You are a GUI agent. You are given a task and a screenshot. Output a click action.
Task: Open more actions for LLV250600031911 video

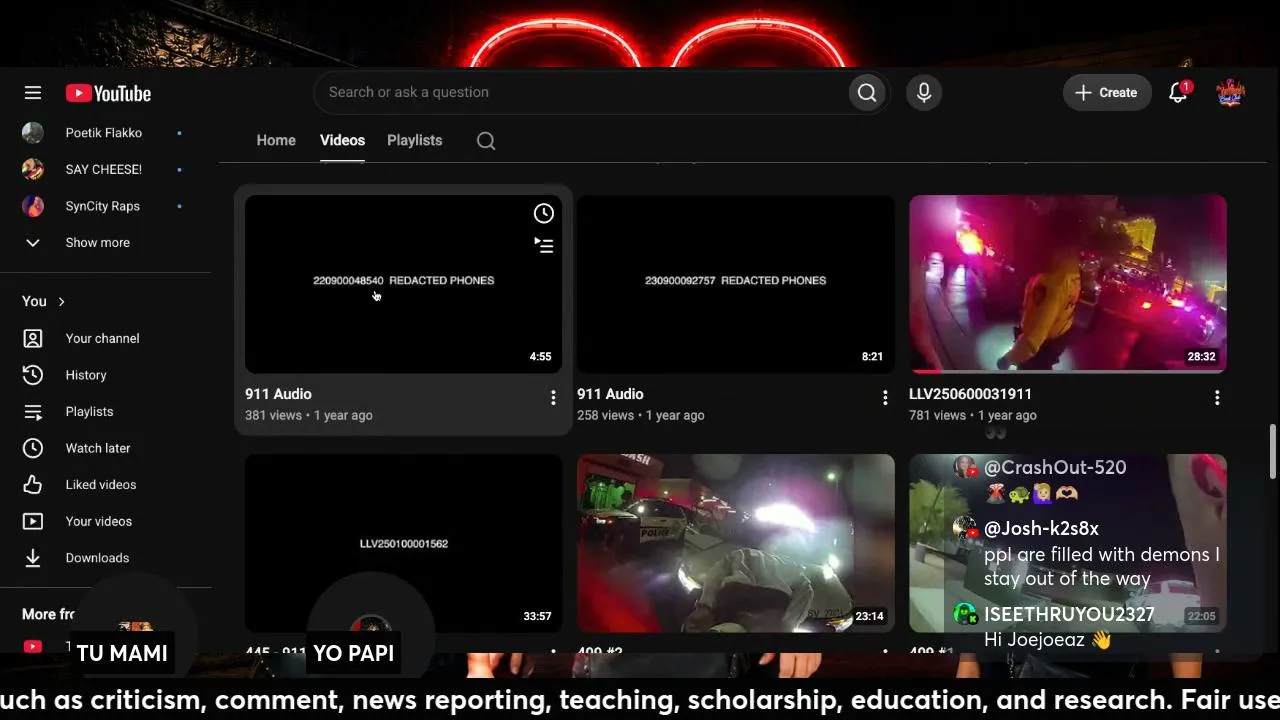[x=1217, y=398]
